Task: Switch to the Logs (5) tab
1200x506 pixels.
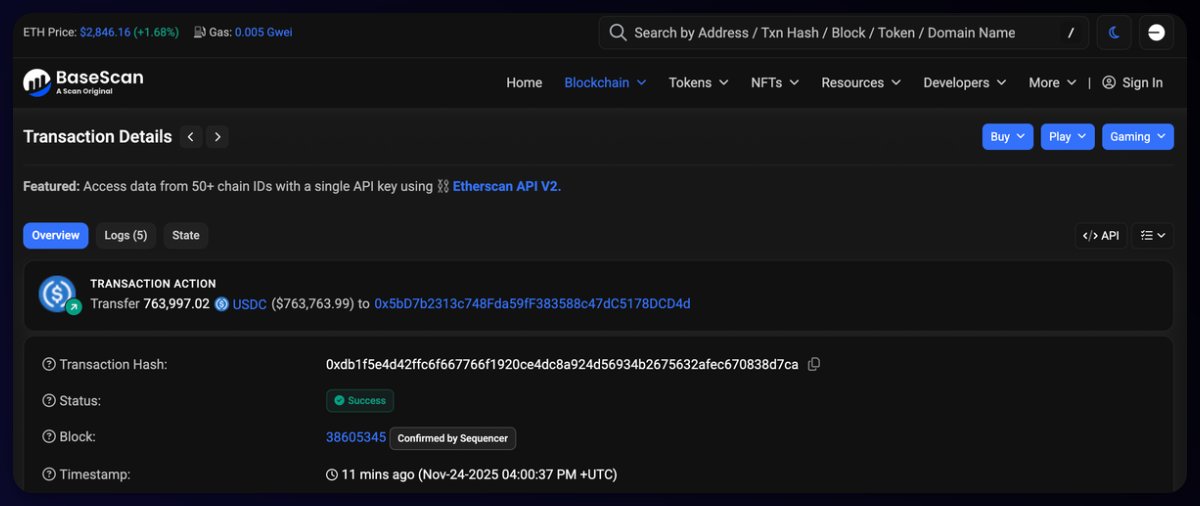Action: (x=126, y=235)
